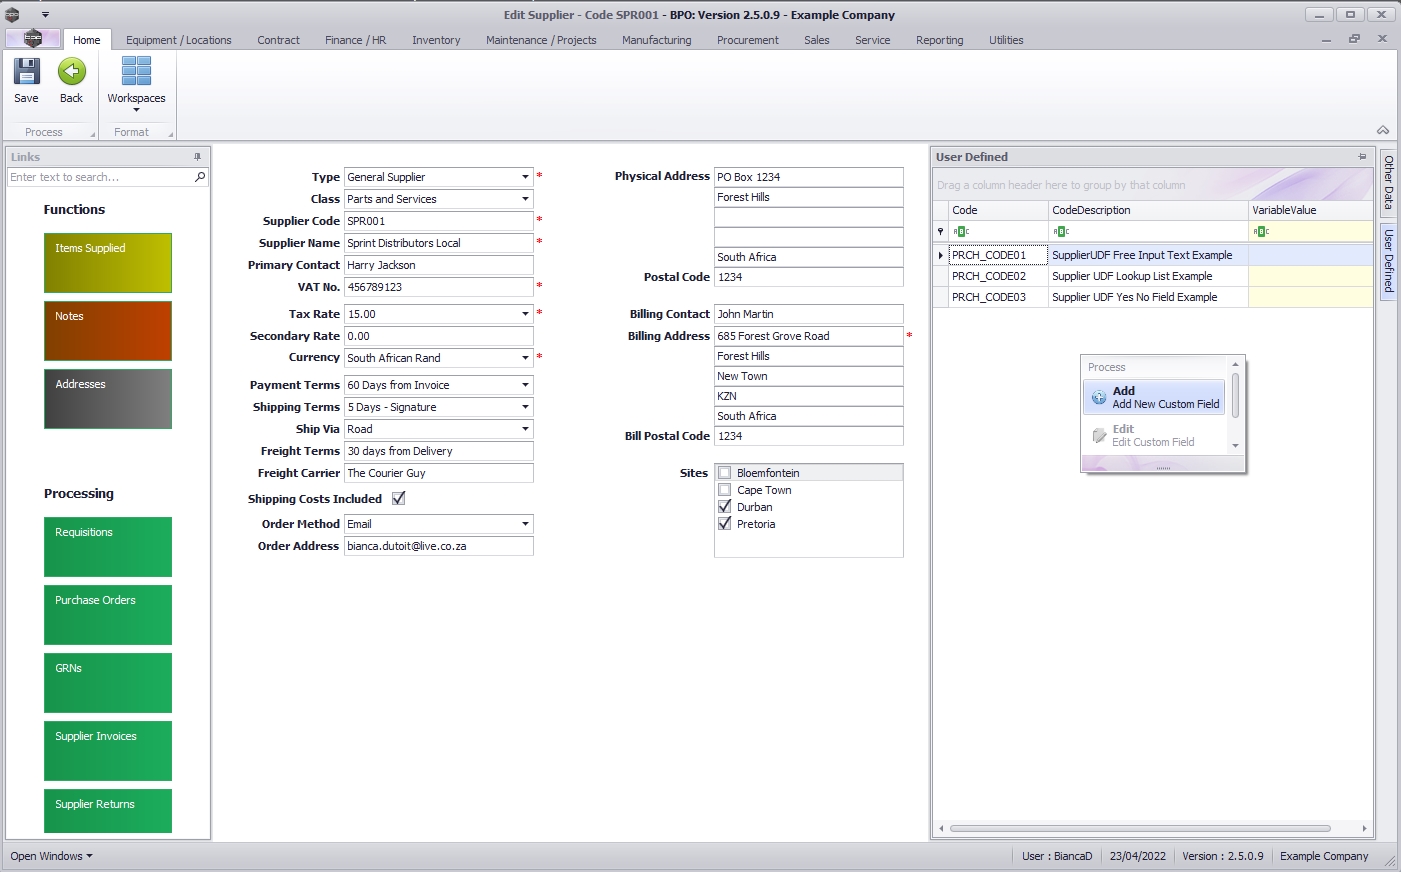Open the Purchase Orders tile

(108, 614)
